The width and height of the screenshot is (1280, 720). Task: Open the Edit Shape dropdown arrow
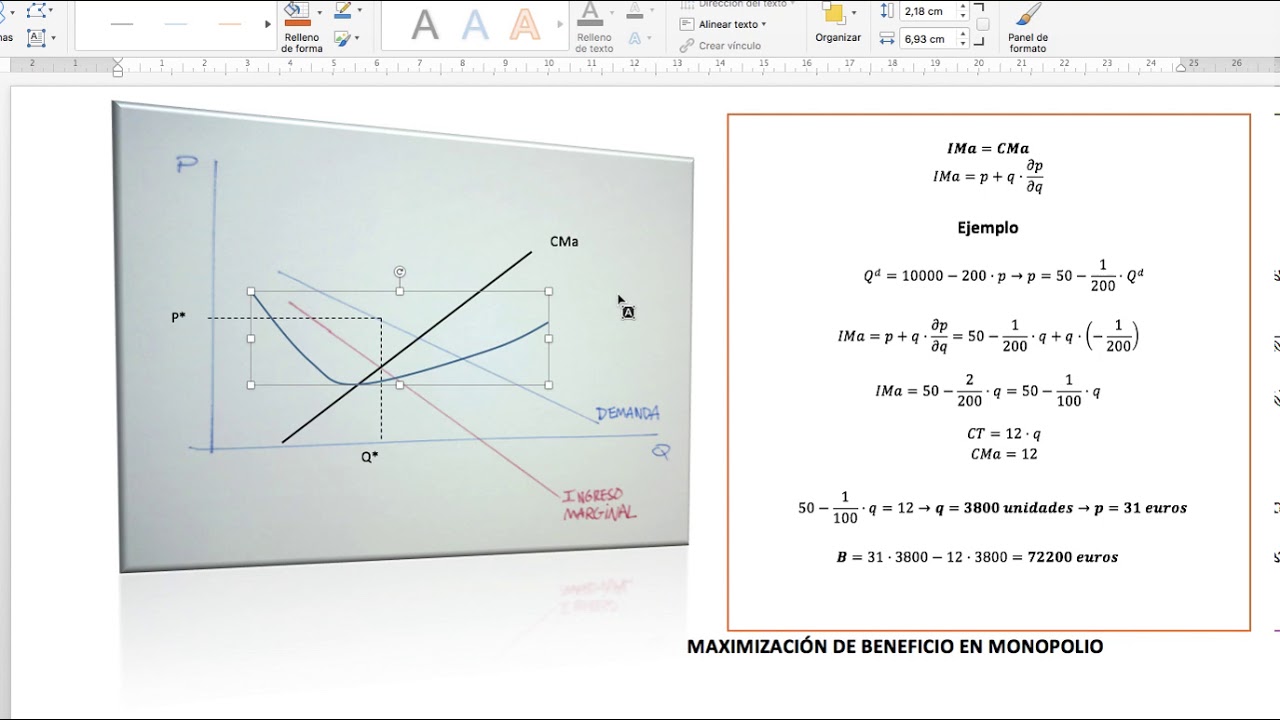click(x=53, y=10)
